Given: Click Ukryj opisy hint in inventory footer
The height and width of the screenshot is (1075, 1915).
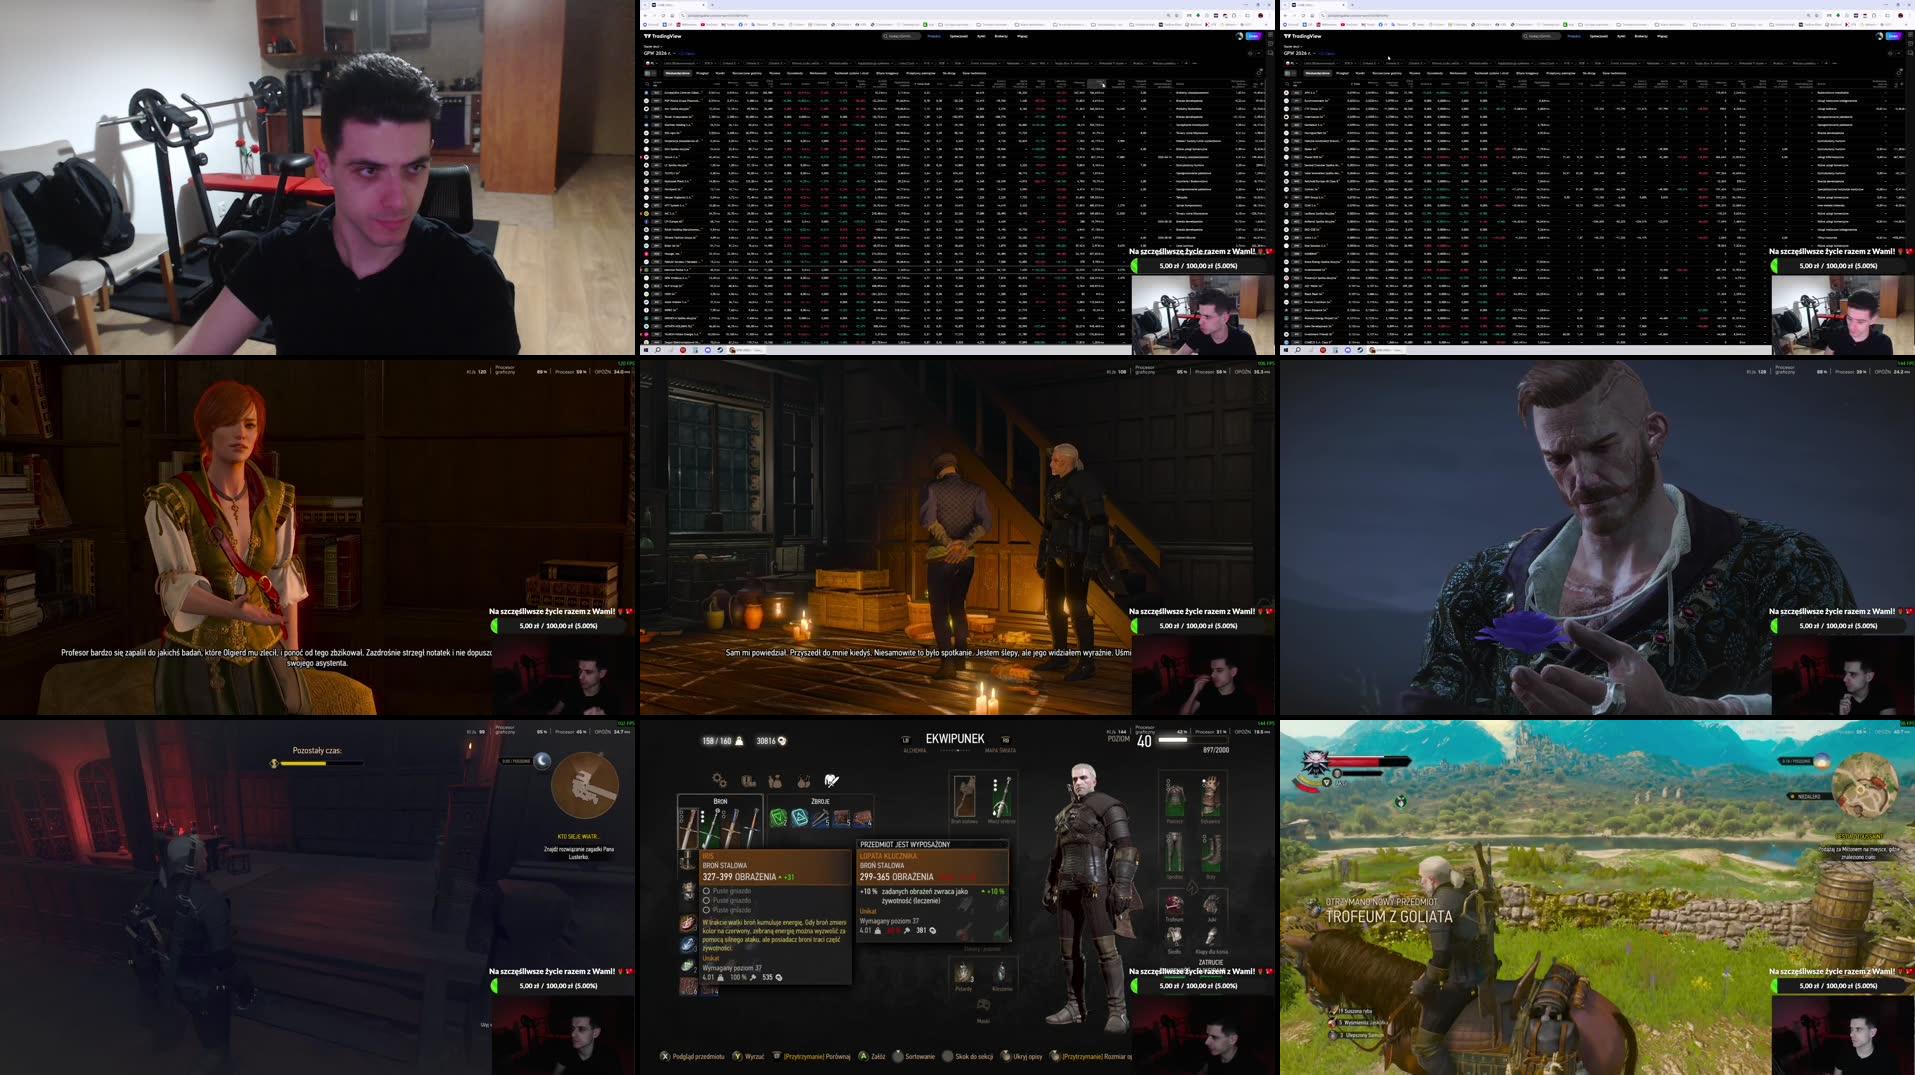Looking at the screenshot, I should pos(1023,1056).
